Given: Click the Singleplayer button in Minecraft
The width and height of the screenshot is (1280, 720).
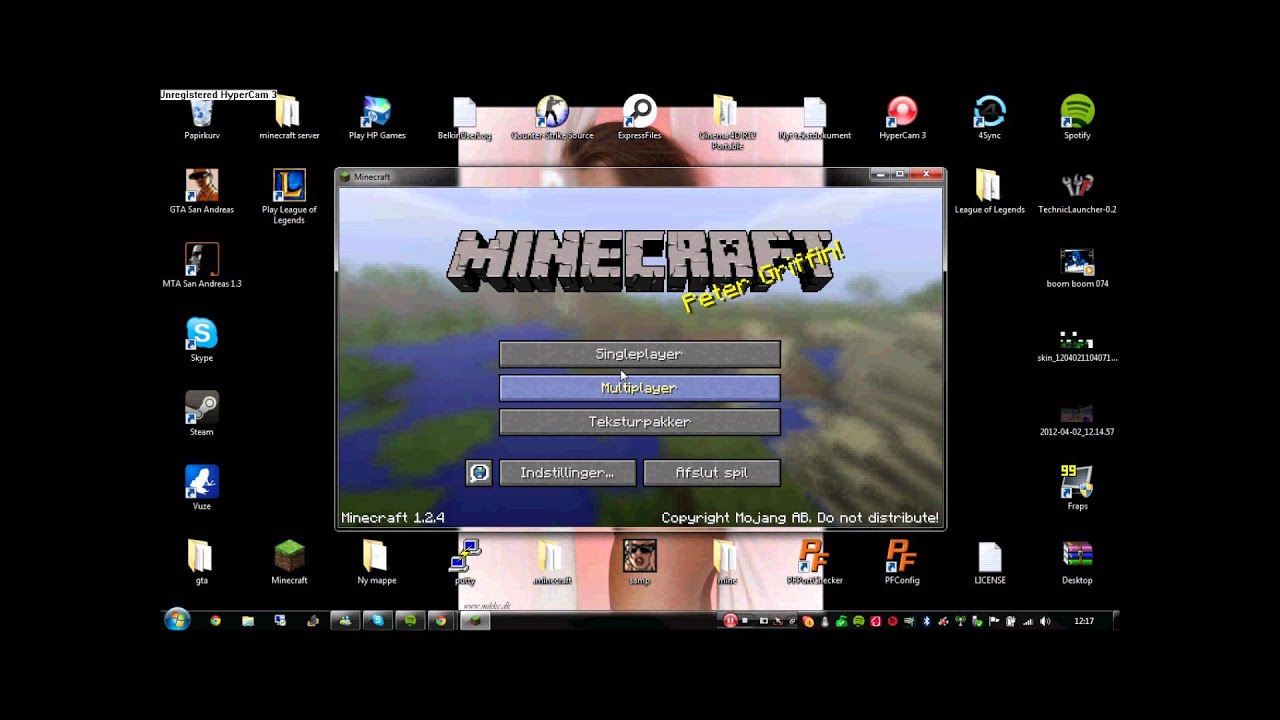Looking at the screenshot, I should pos(640,354).
